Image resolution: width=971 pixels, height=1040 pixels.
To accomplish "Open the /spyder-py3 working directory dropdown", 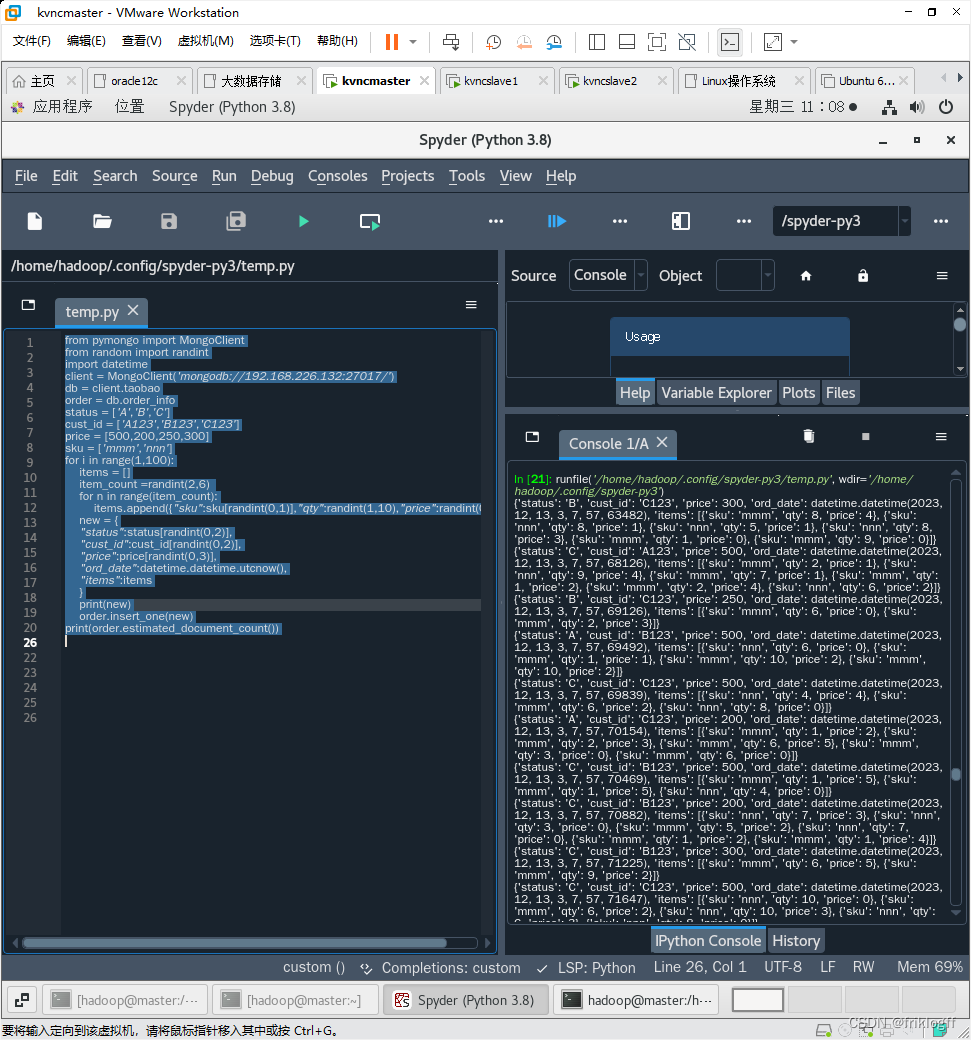I will tap(903, 221).
